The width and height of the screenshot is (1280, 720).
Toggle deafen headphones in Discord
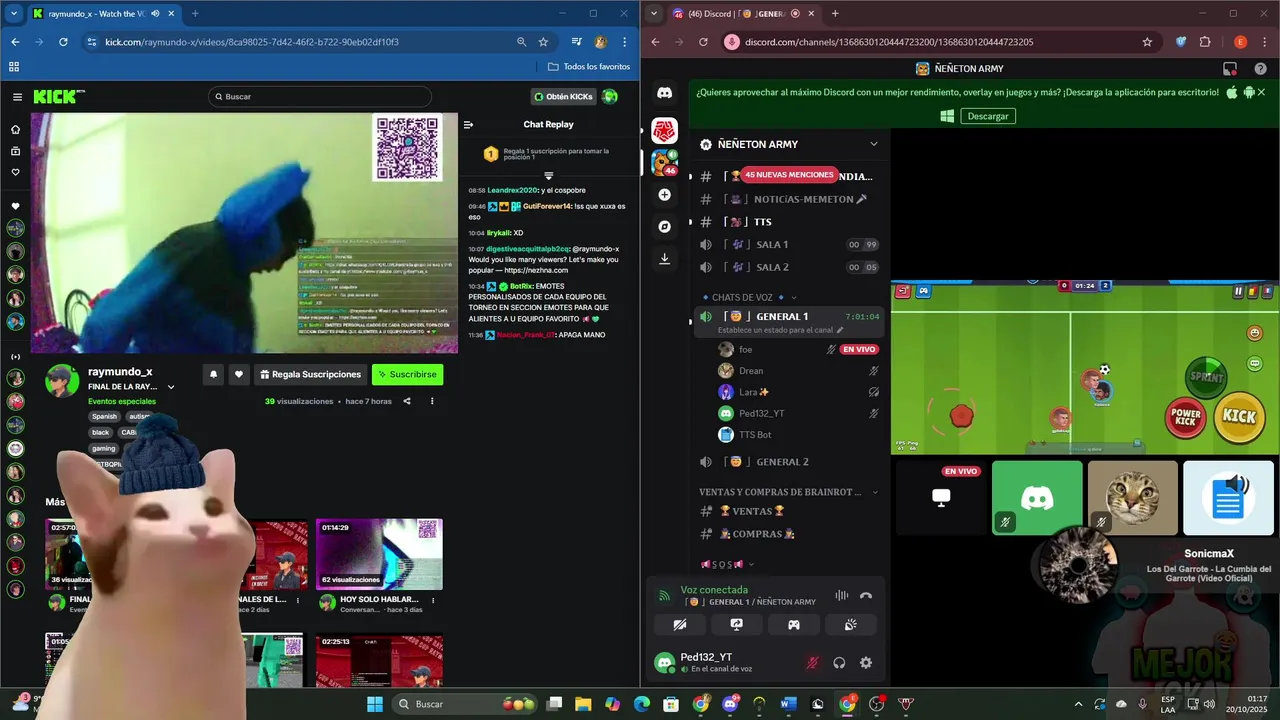coord(839,663)
